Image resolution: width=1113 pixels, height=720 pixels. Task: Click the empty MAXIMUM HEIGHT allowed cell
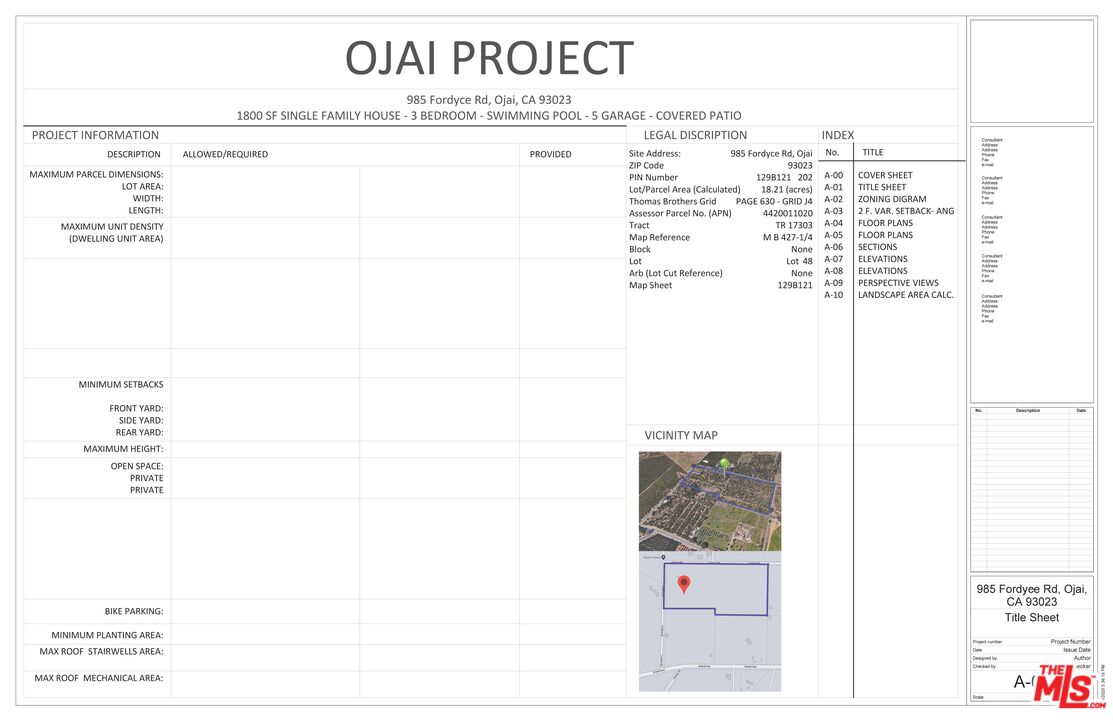coord(265,449)
